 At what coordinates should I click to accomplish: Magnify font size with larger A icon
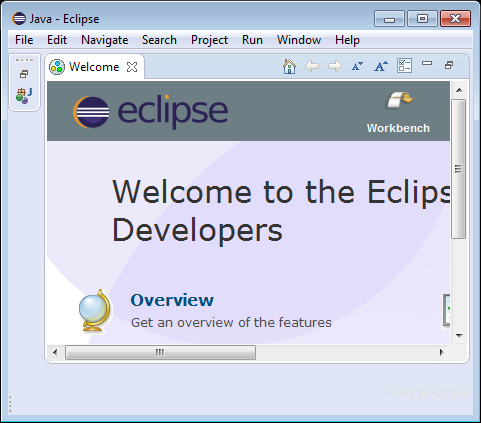tap(381, 66)
